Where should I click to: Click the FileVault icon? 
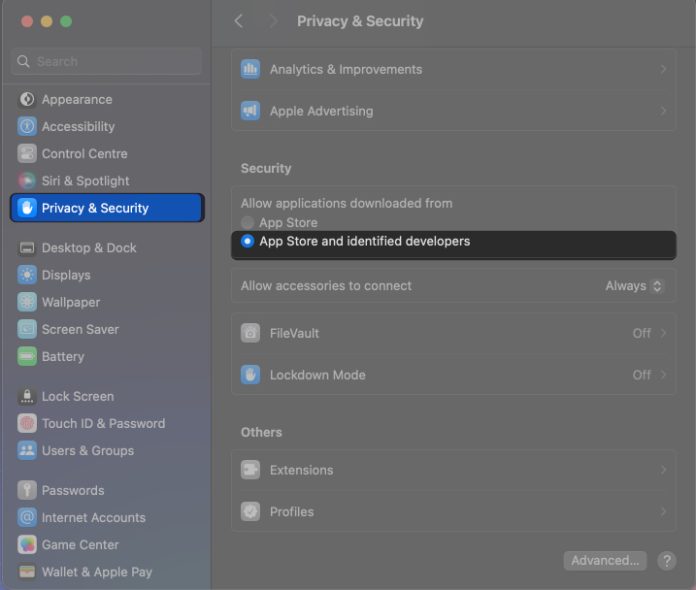(x=250, y=333)
